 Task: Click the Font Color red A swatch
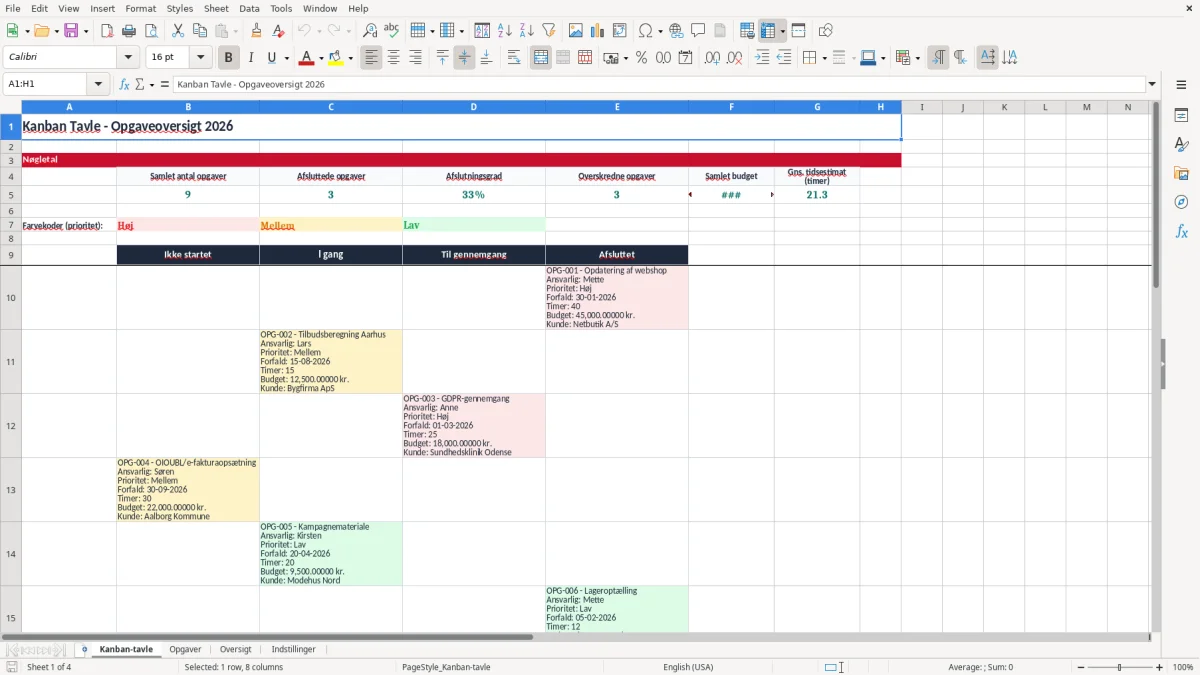(x=306, y=58)
